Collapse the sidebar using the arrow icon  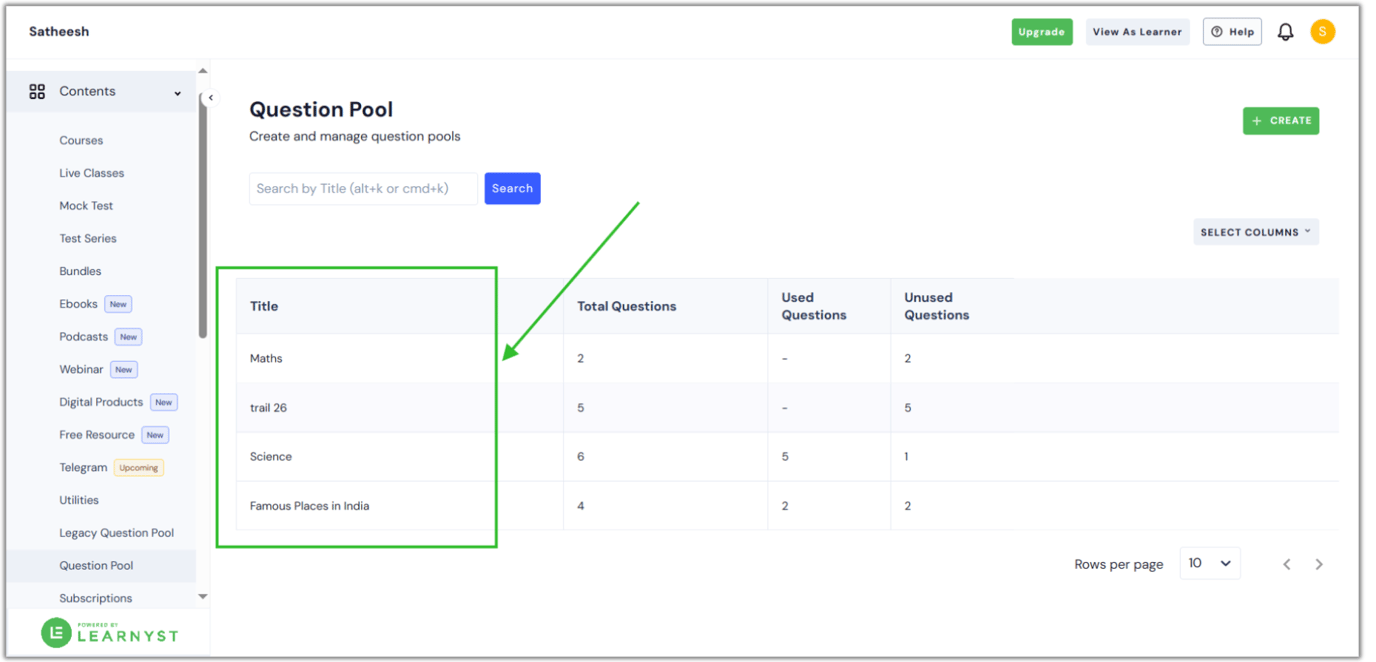211,97
